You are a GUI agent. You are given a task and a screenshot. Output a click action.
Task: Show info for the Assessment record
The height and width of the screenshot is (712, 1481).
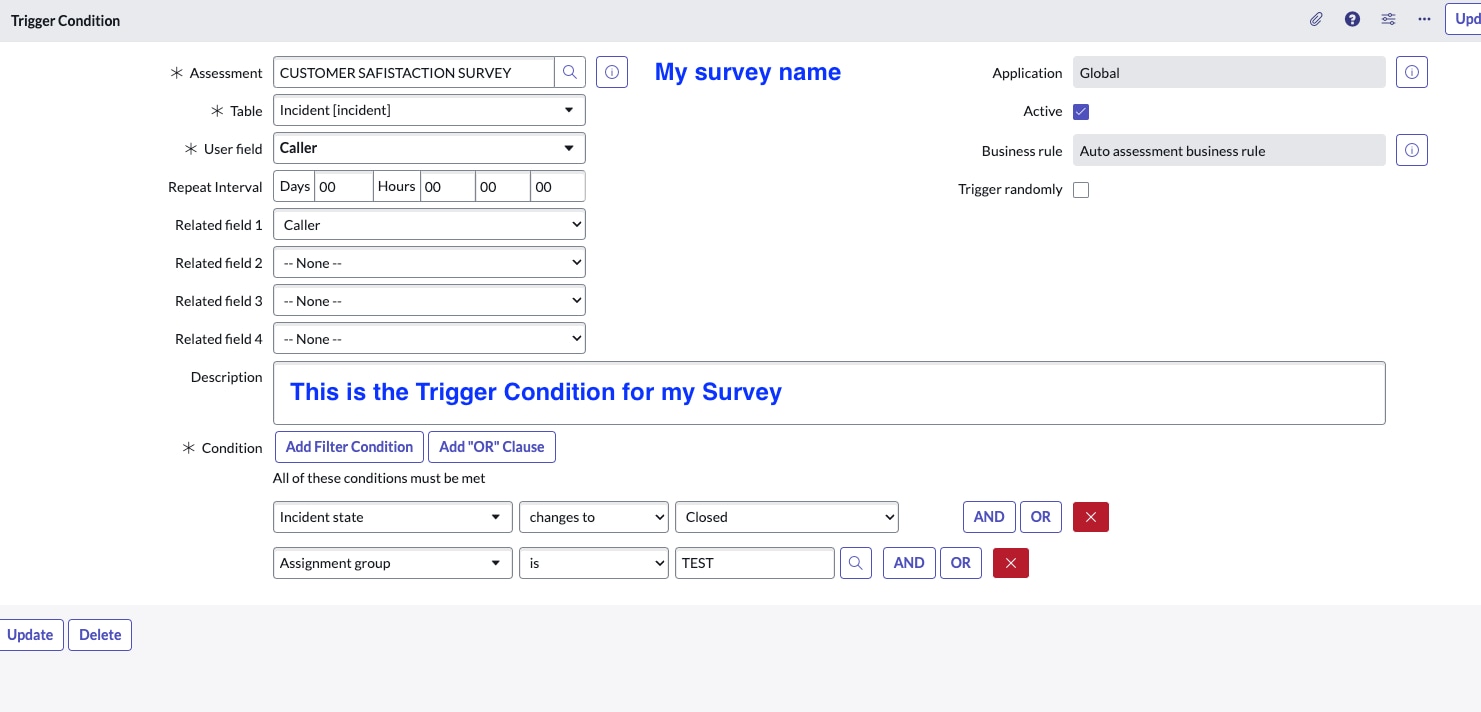[x=612, y=72]
